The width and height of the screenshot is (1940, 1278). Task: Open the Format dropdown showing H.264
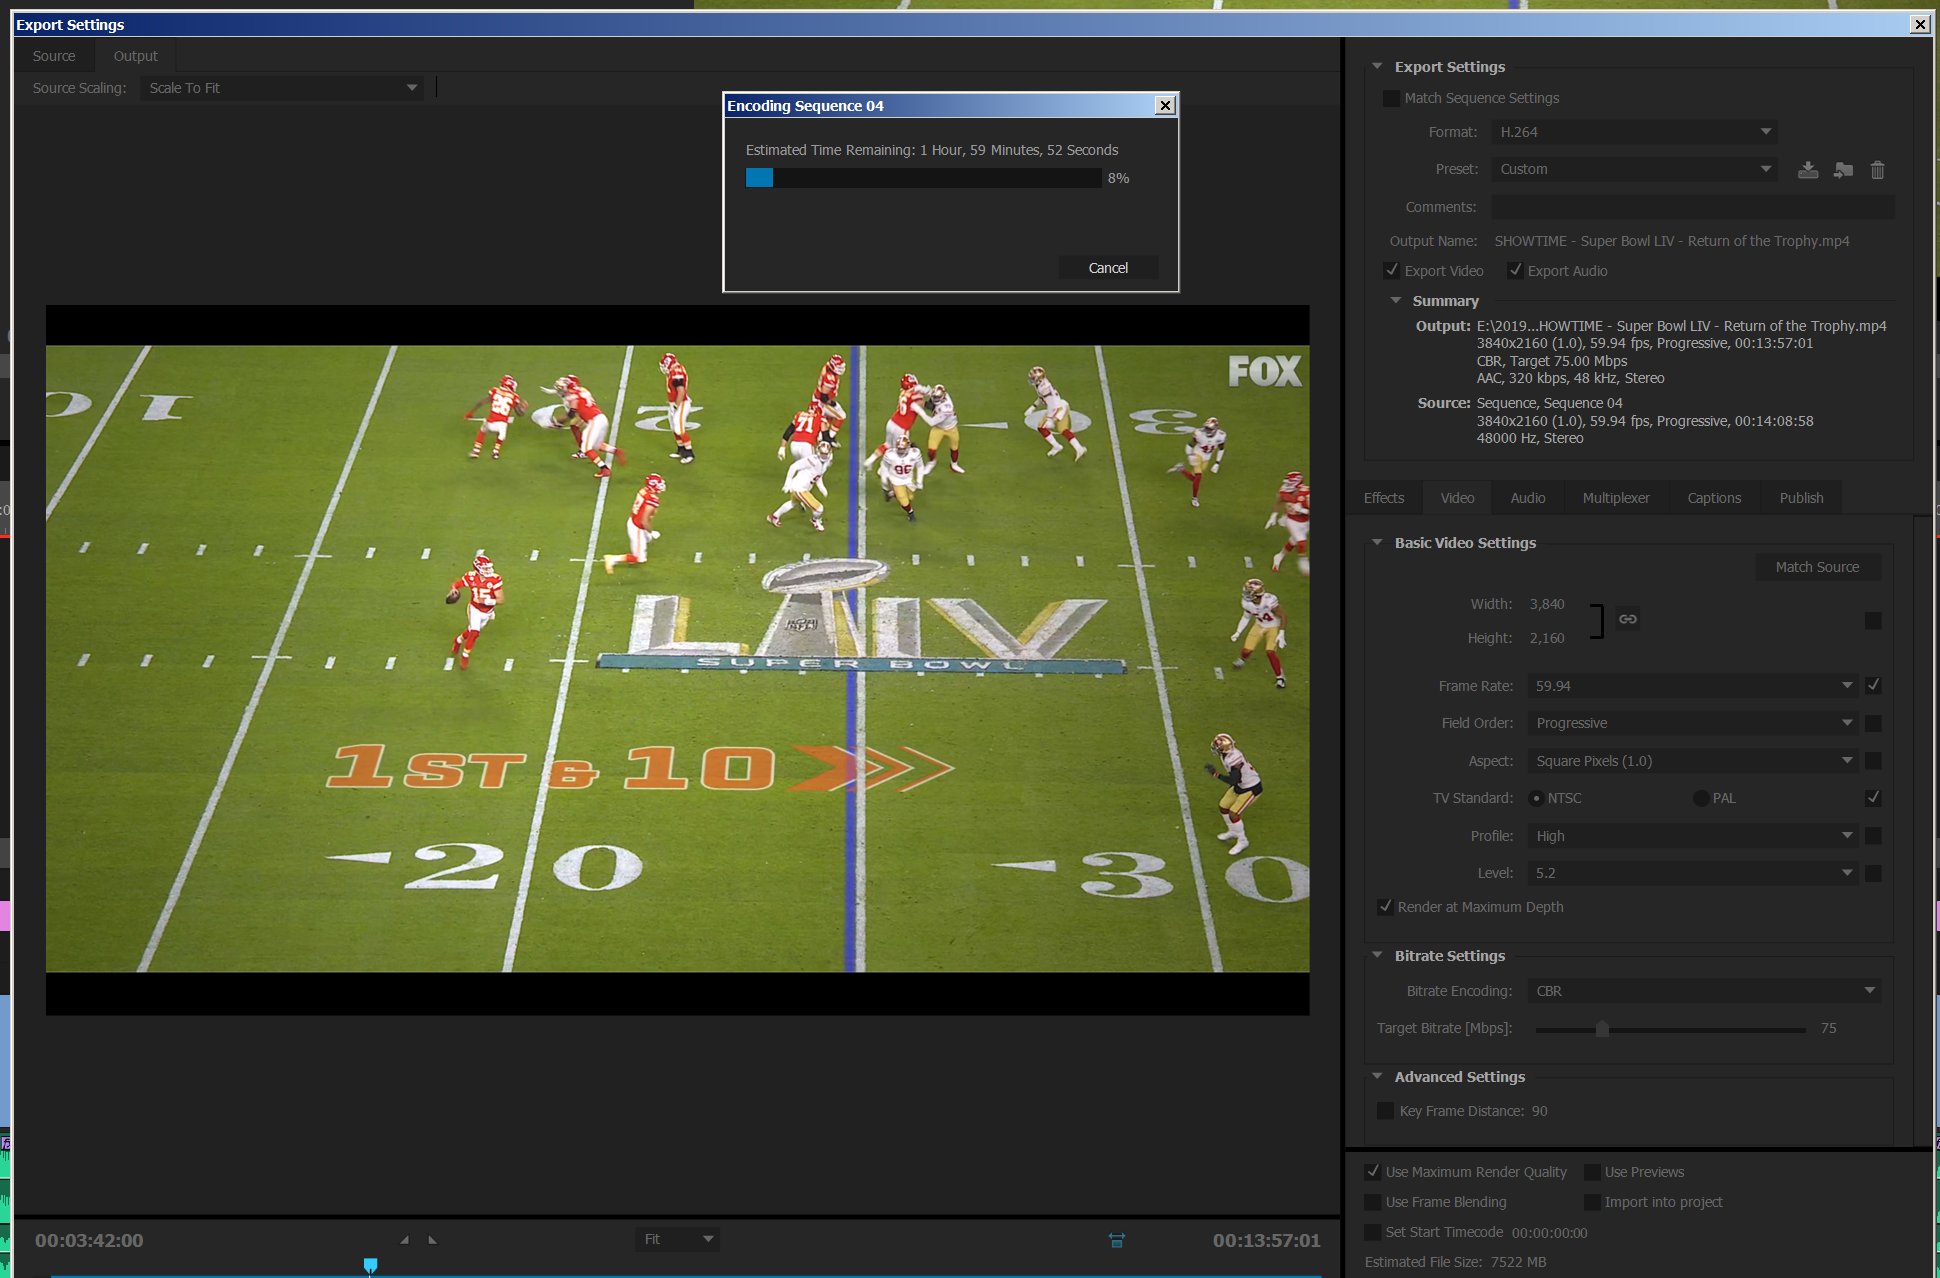click(x=1634, y=132)
